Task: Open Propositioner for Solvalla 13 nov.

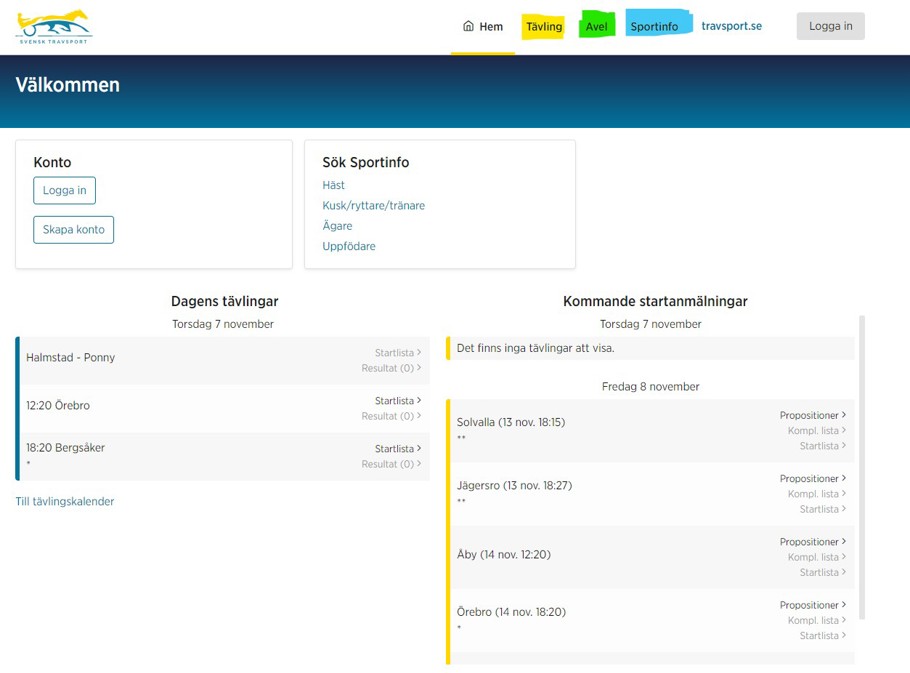Action: click(812, 415)
